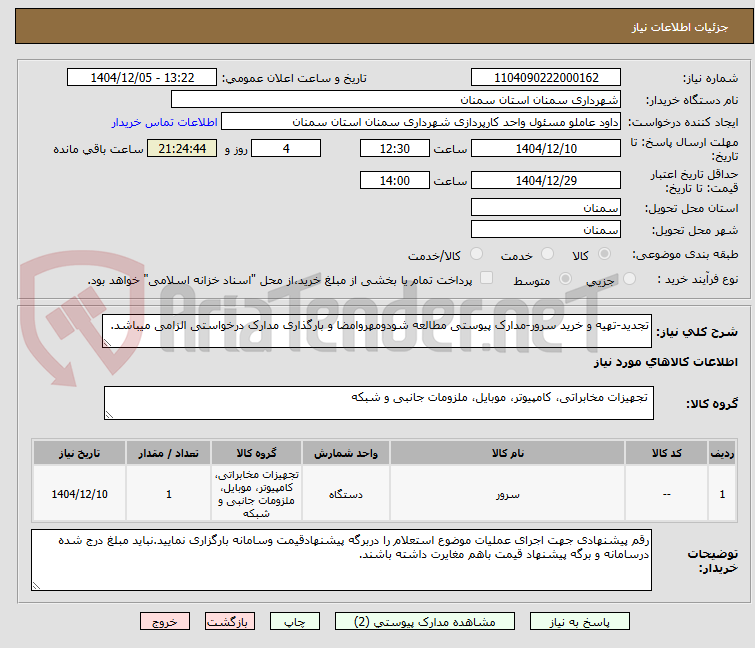
Task: Select the کالا radio button
Action: (604, 254)
